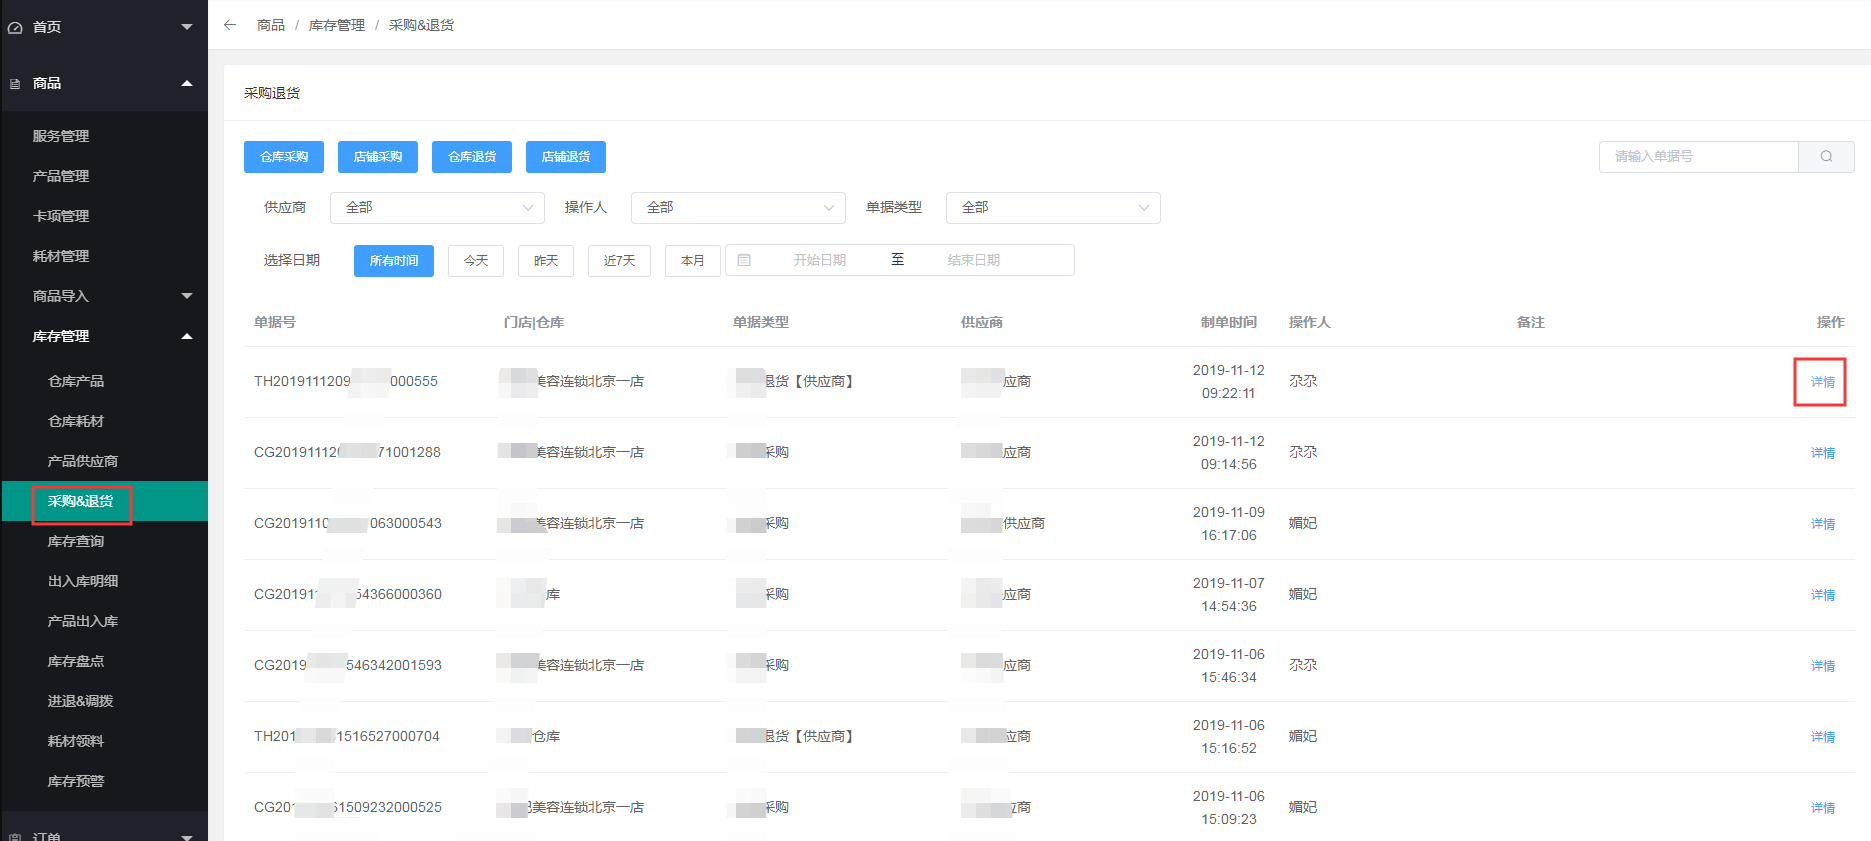Screen dimensions: 1871x841
Task: Click the calendar icon in date range
Action: click(744, 260)
